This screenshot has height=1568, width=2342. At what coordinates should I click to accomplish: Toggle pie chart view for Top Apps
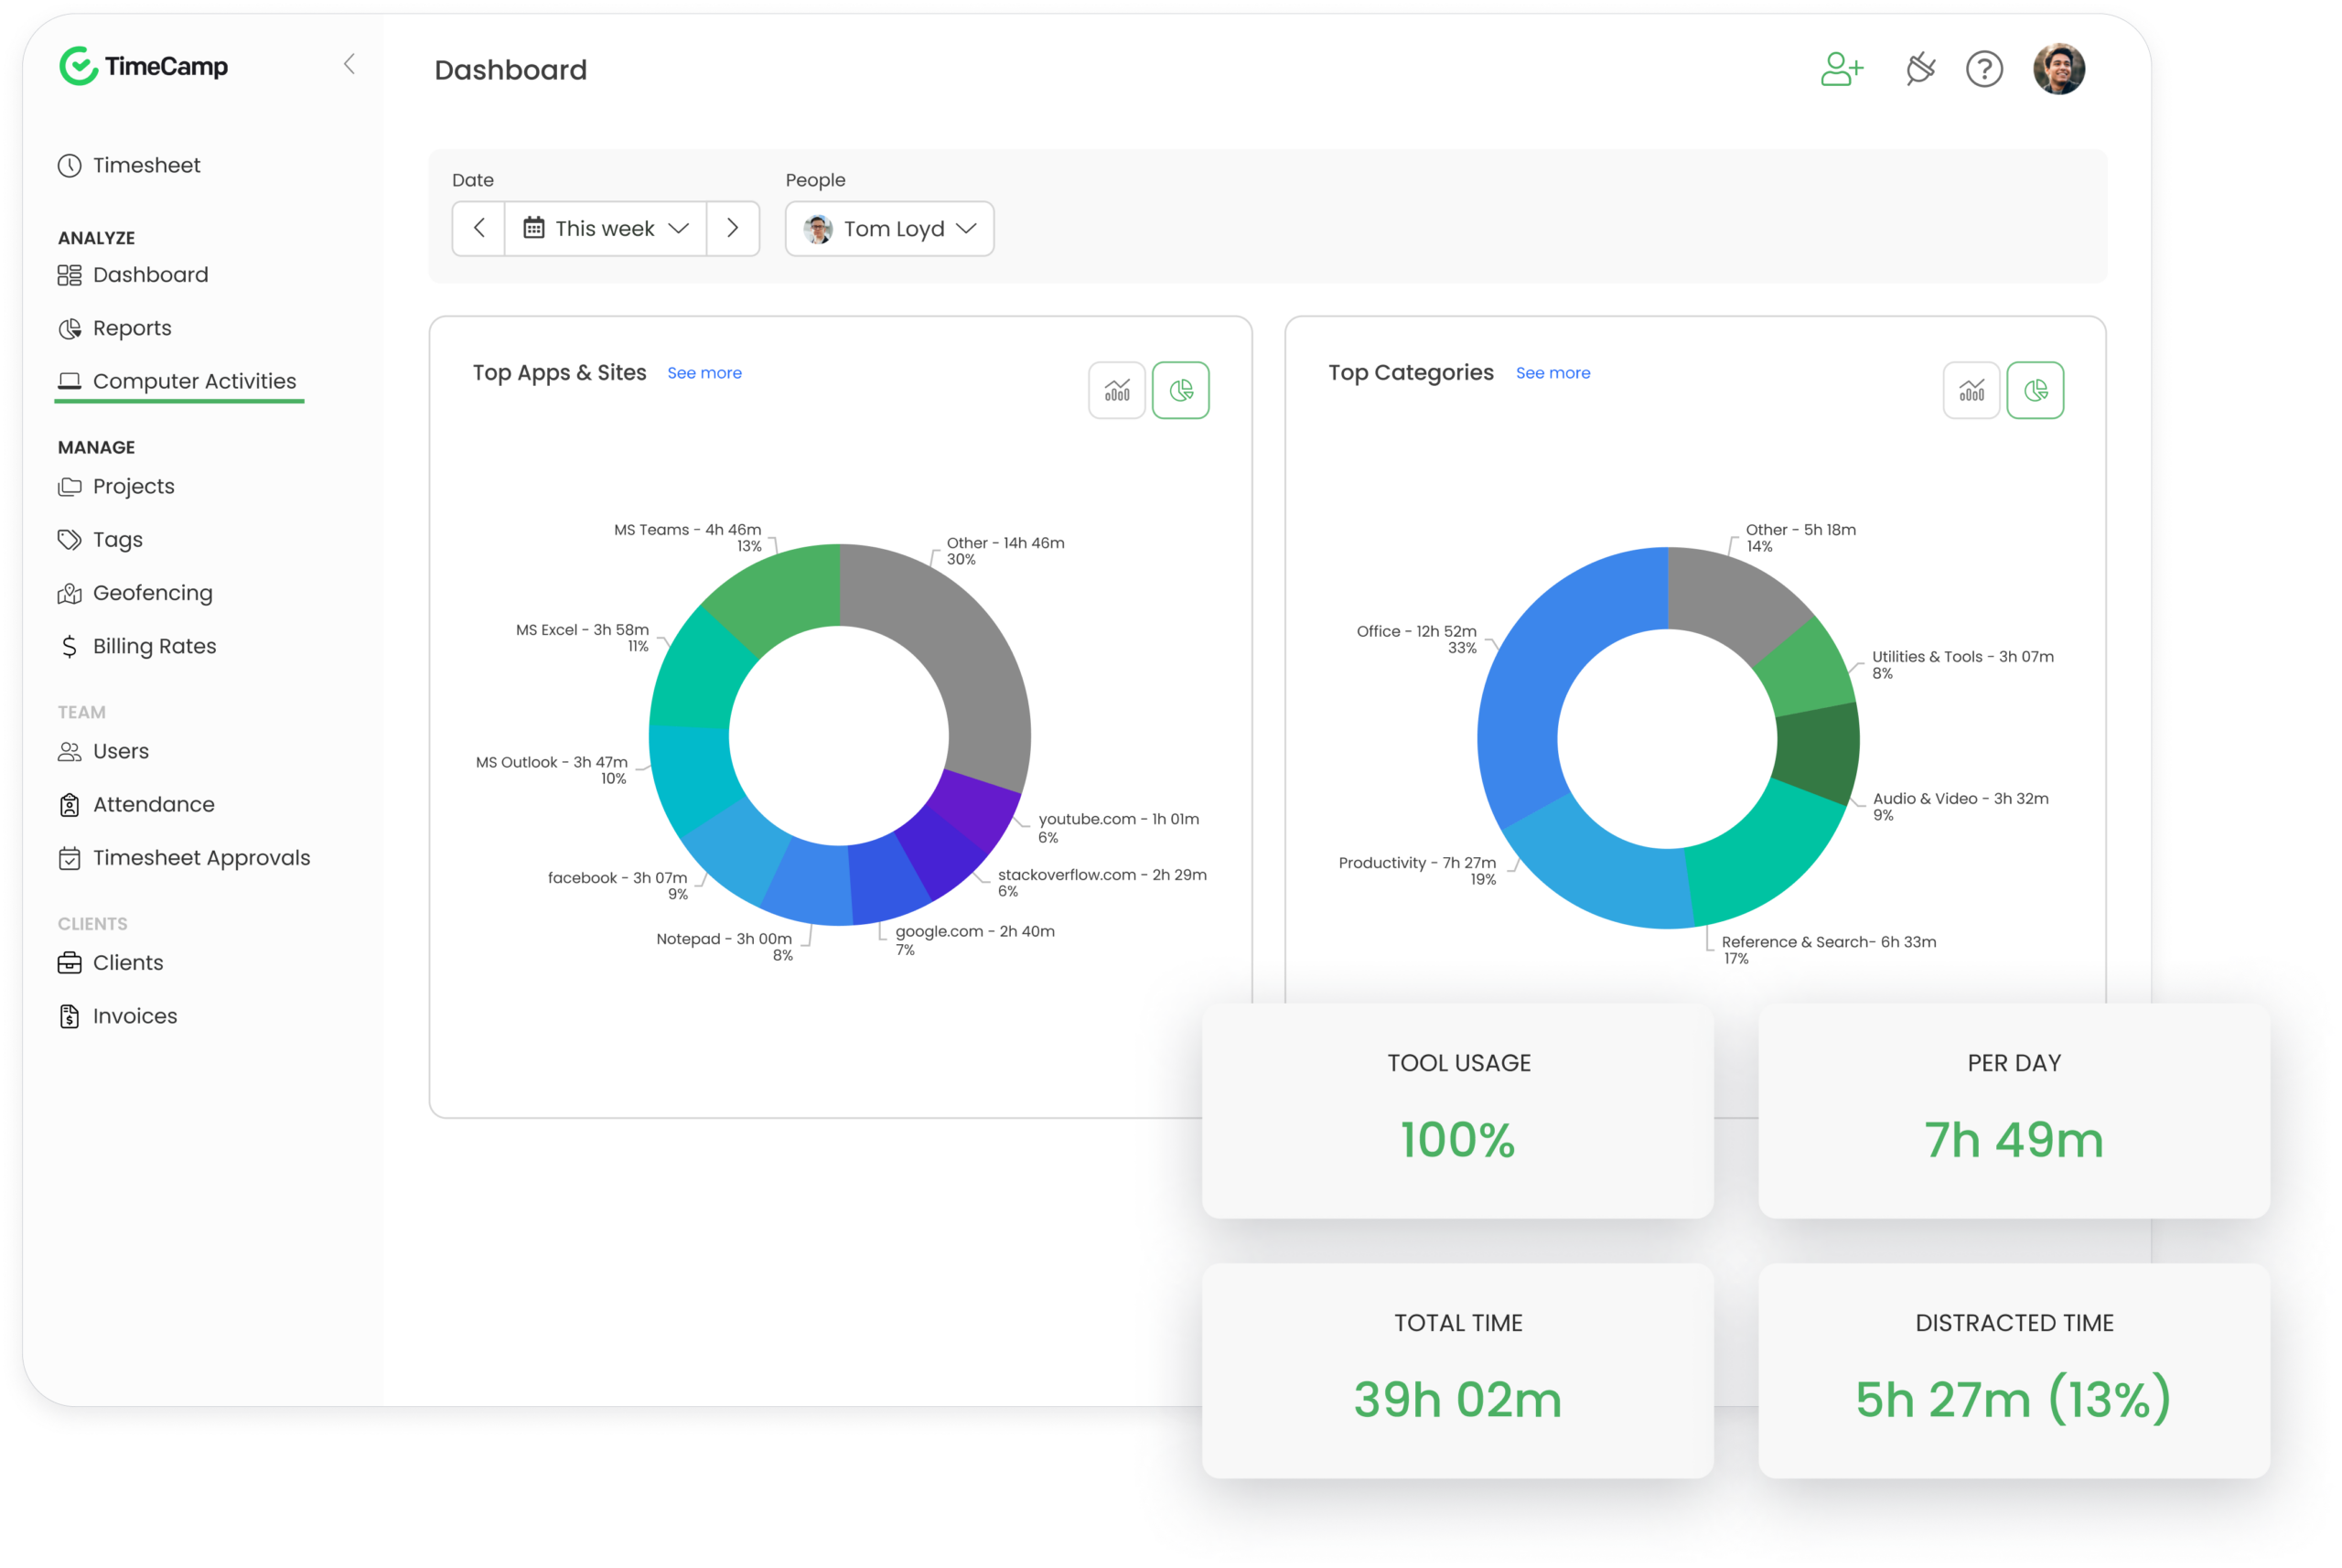click(x=1183, y=391)
